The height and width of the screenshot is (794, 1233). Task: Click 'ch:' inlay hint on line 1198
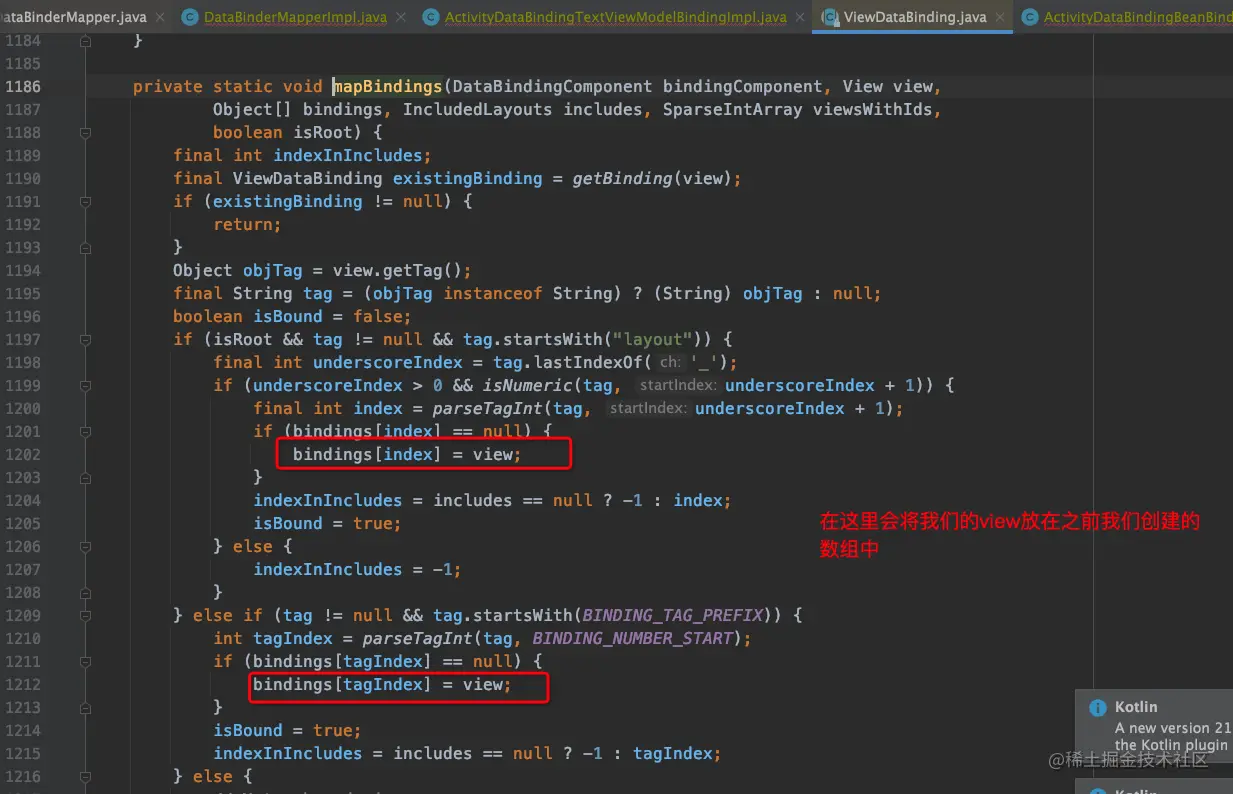671,362
